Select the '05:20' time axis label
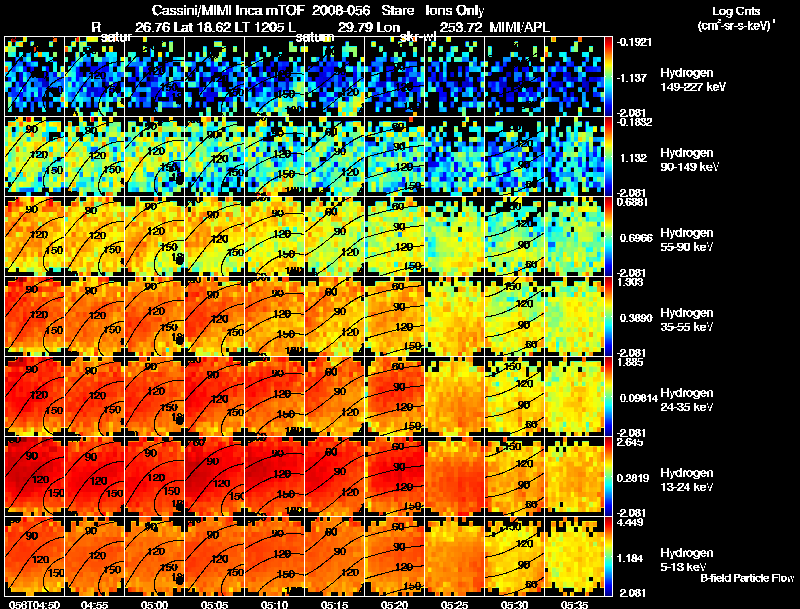800x609 pixels. coord(394,604)
